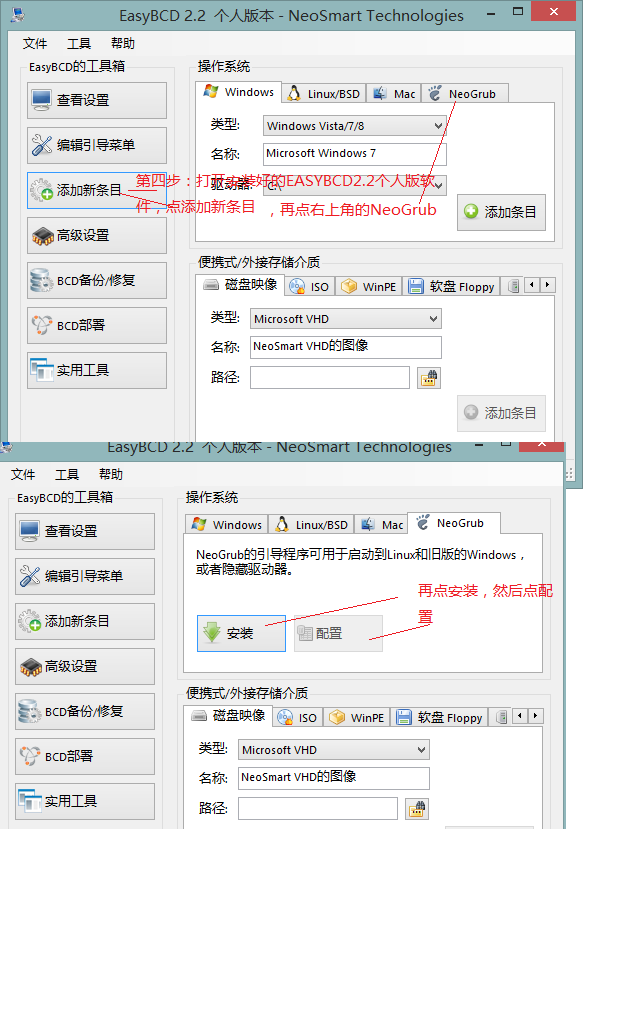
Task: Switch to Linux/BSD tab in lower window
Action: 312,524
